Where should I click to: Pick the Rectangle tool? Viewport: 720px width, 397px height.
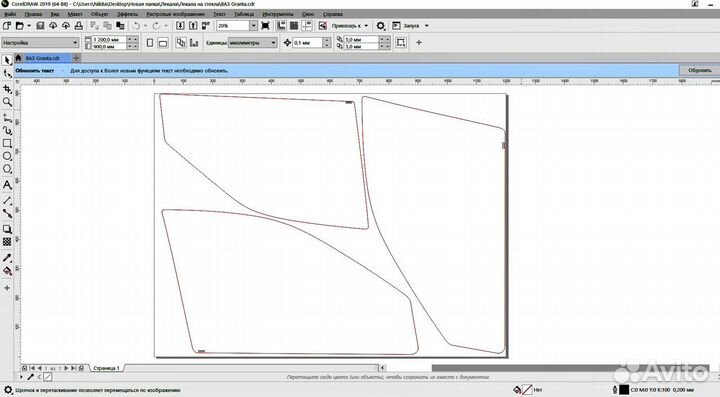tap(7, 143)
